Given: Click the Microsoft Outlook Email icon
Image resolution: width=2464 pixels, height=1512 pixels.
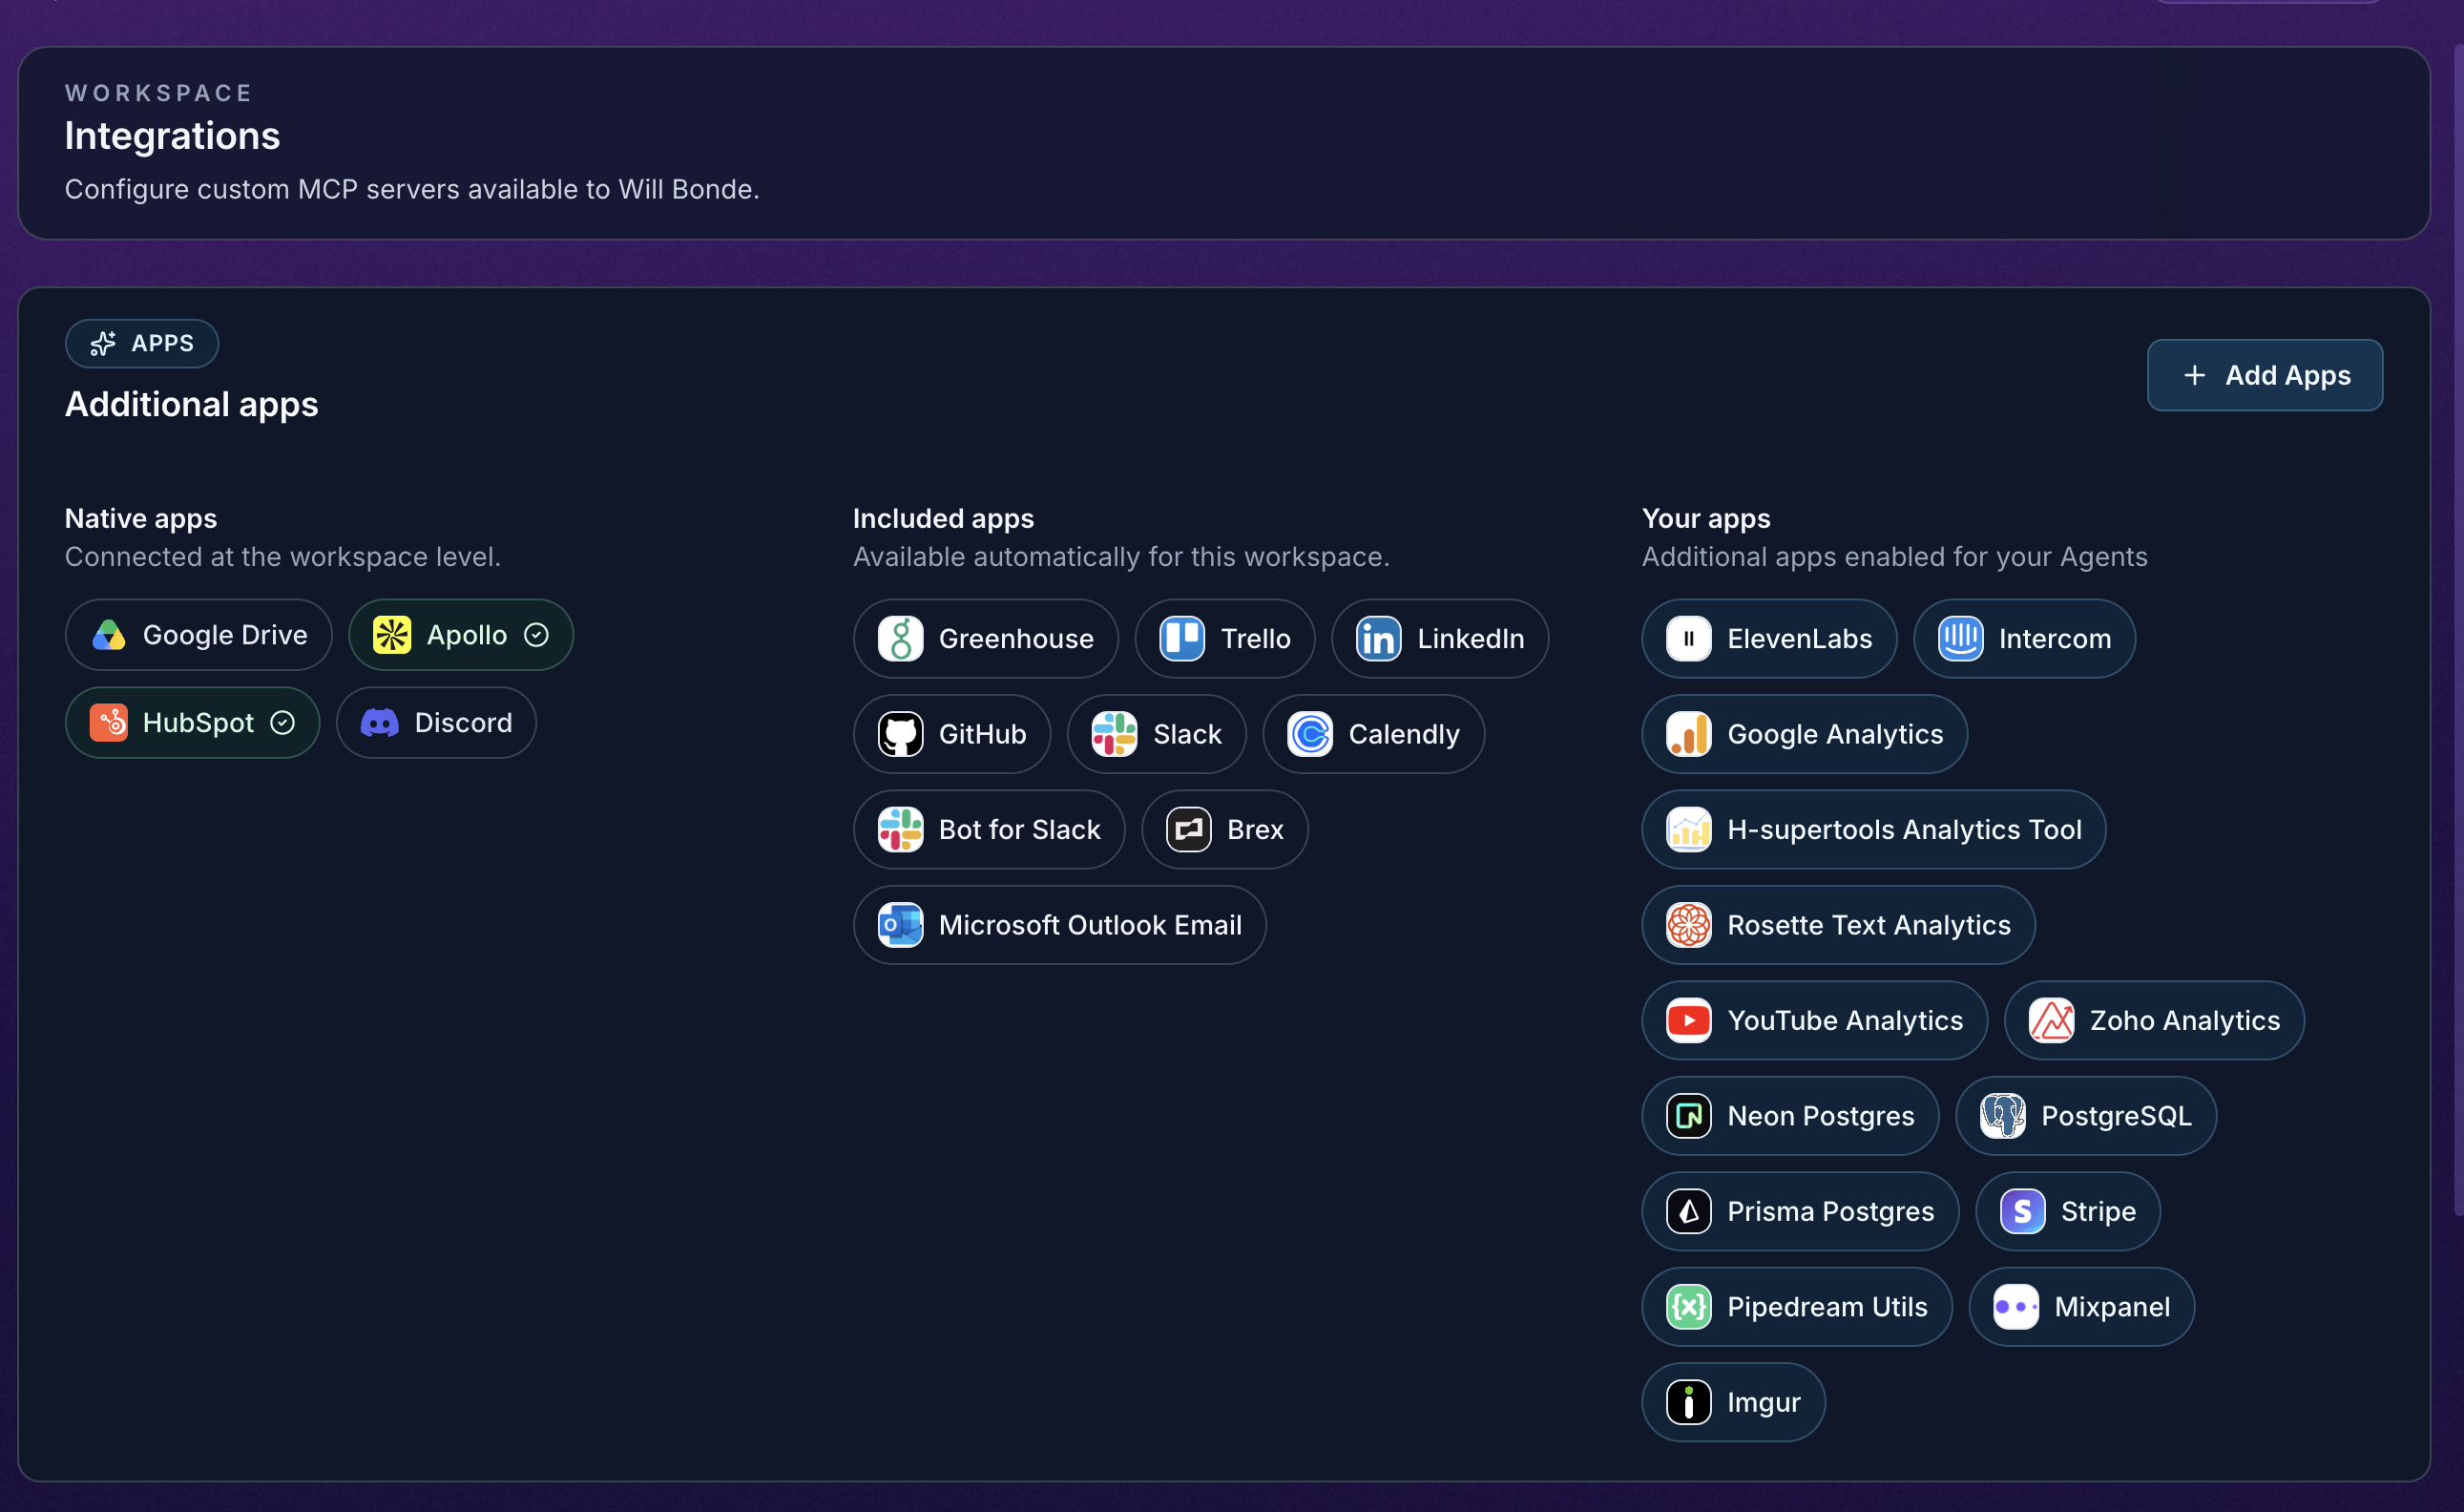Looking at the screenshot, I should click(900, 925).
